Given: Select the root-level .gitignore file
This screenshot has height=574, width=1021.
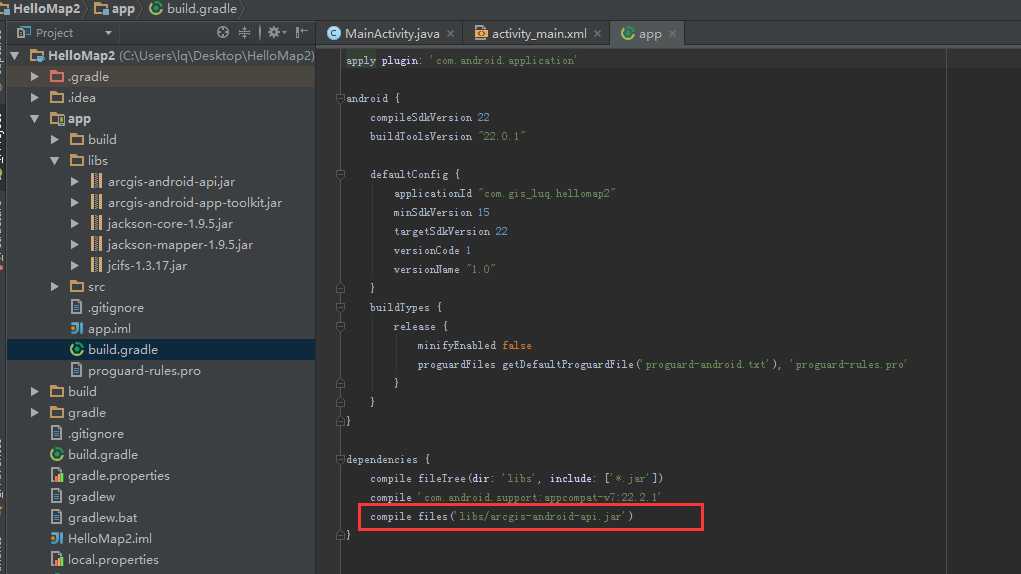Looking at the screenshot, I should pos(96,433).
